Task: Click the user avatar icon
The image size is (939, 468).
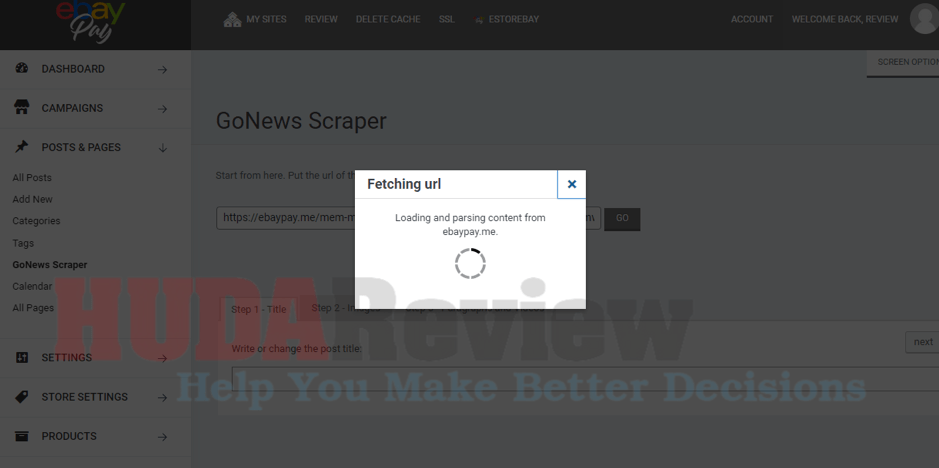Action: [924, 18]
